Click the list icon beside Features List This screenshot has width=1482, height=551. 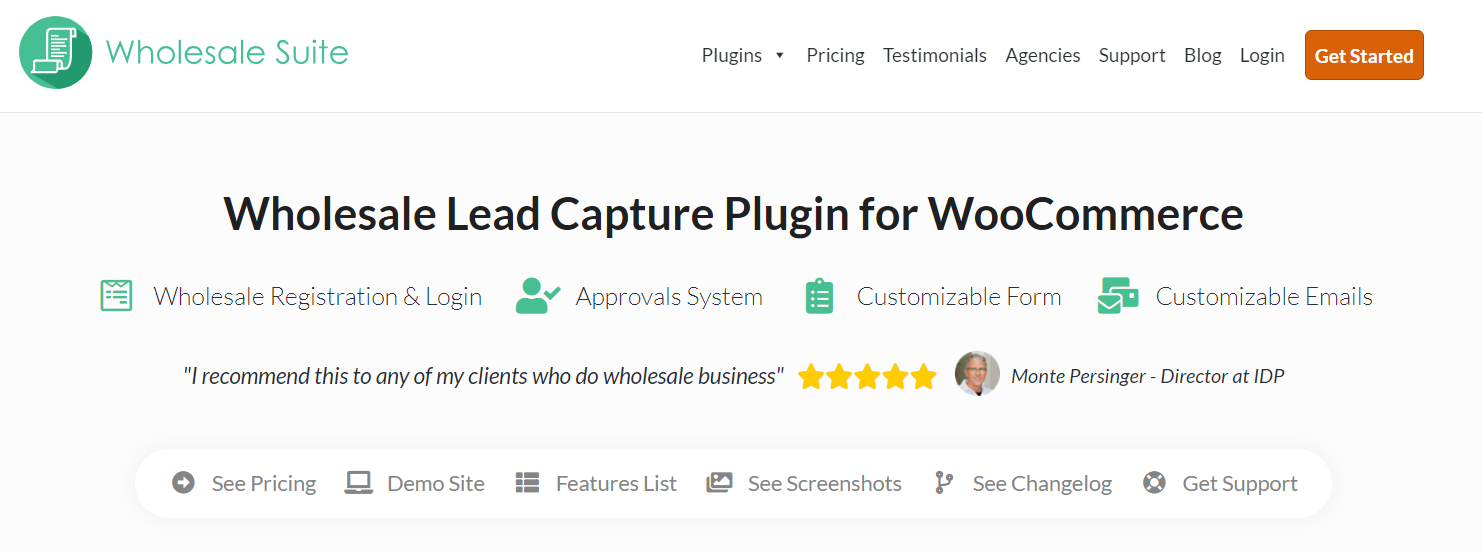[527, 483]
